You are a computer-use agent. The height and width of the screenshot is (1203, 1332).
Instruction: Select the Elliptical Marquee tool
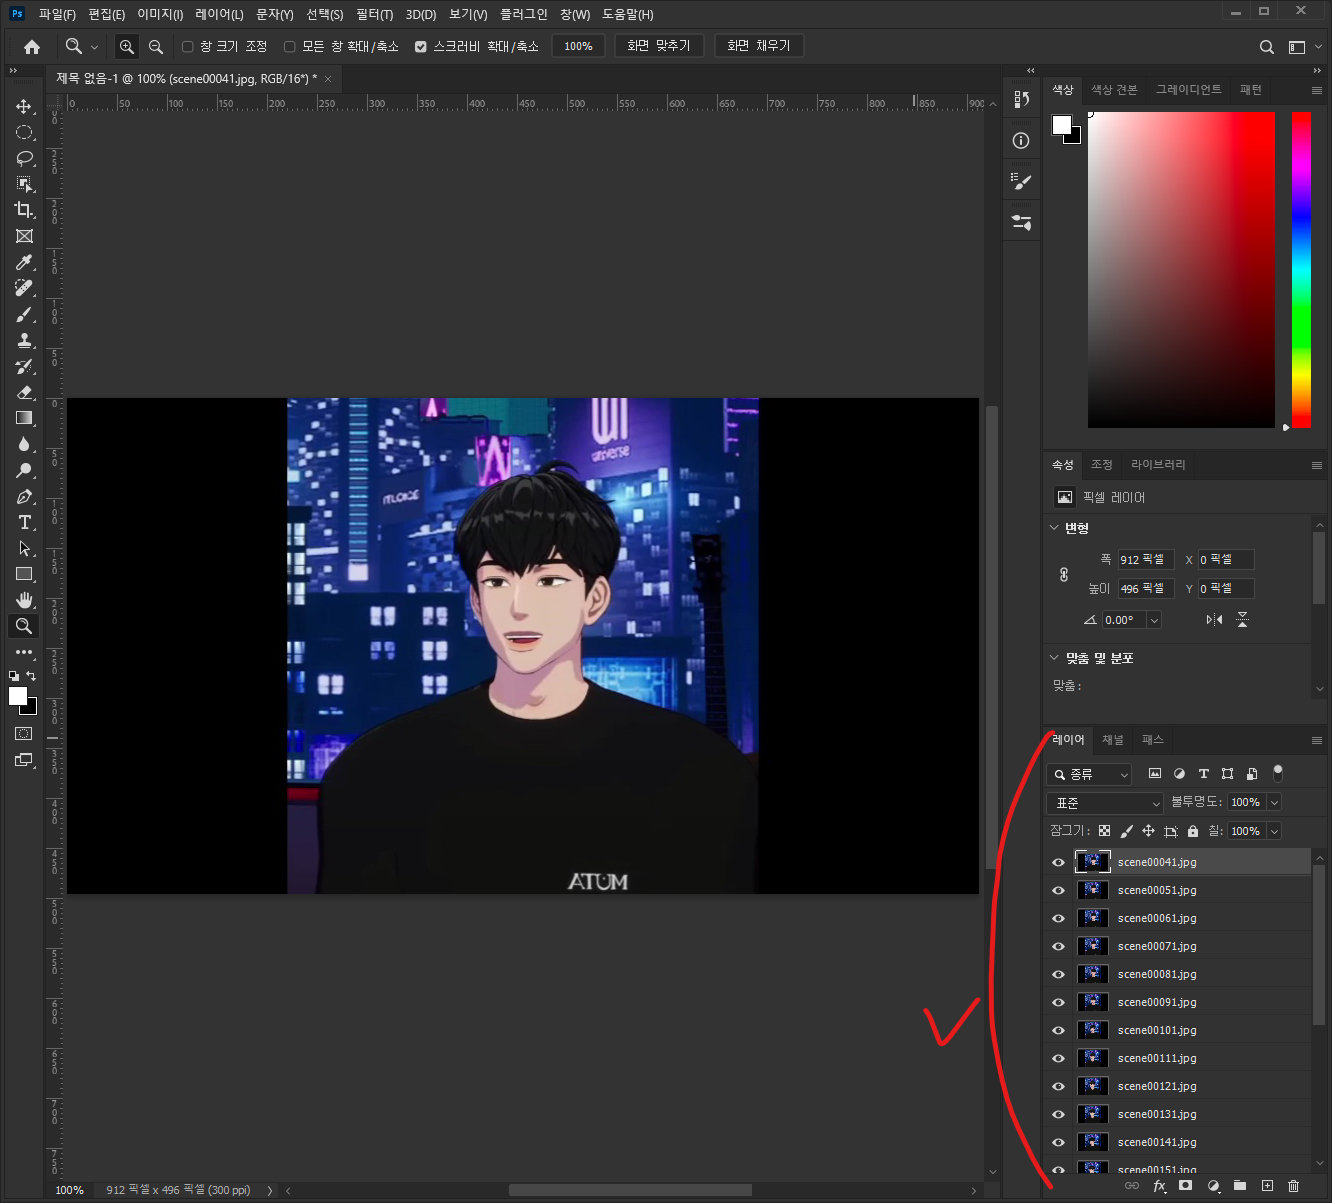coord(24,132)
